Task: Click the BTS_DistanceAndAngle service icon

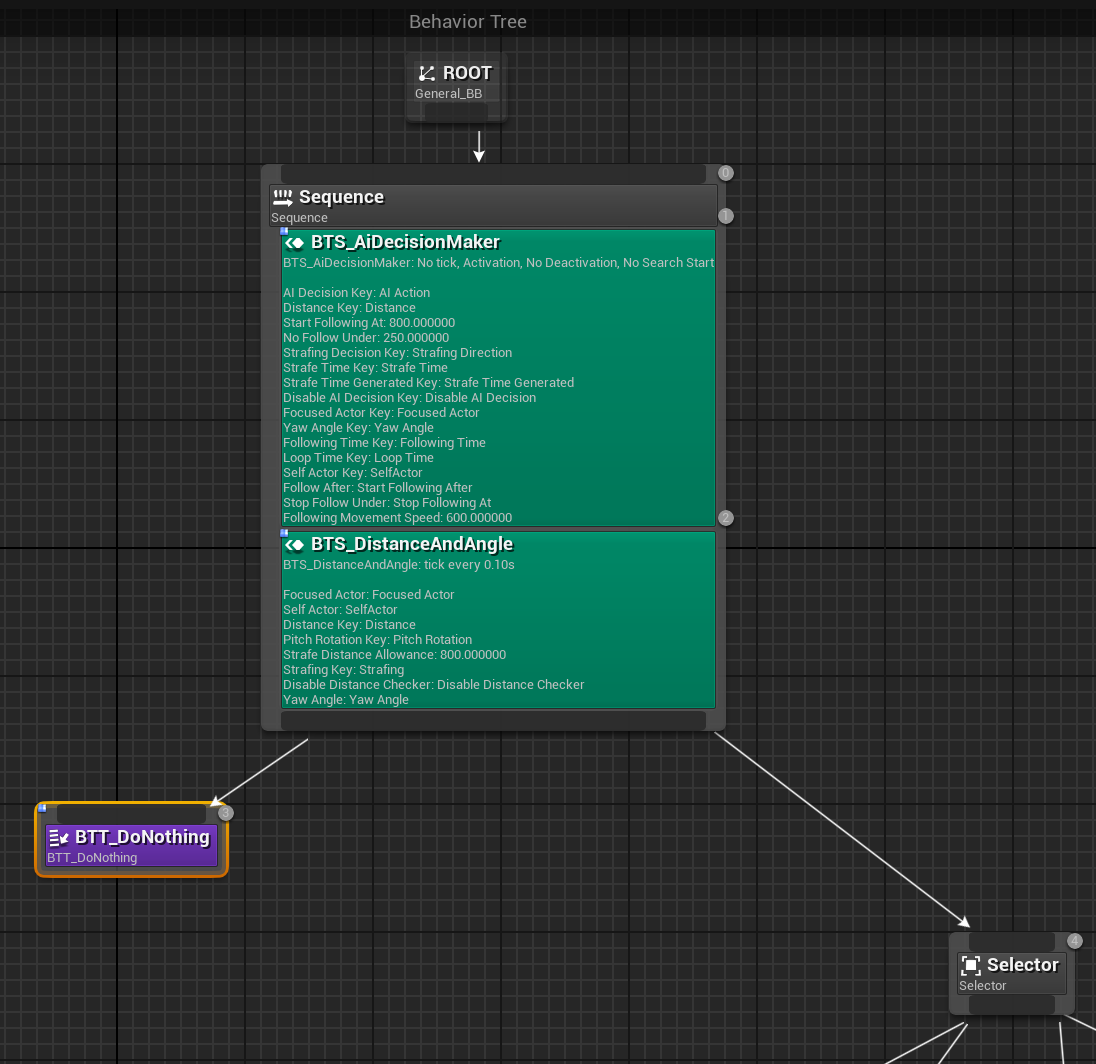Action: pos(294,545)
